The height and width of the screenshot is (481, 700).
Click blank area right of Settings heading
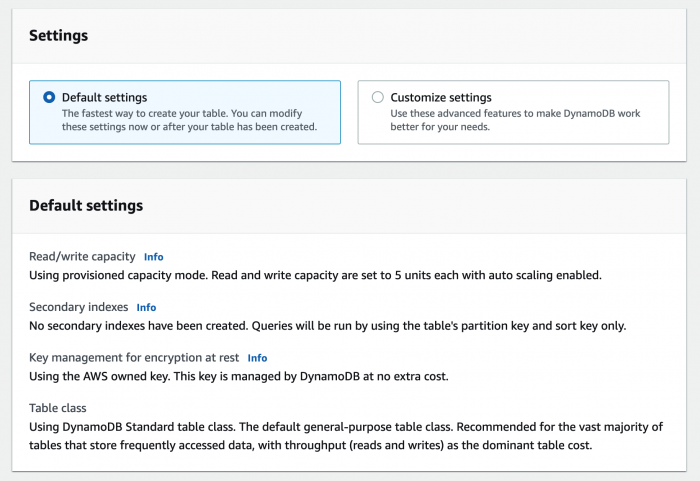click(400, 35)
